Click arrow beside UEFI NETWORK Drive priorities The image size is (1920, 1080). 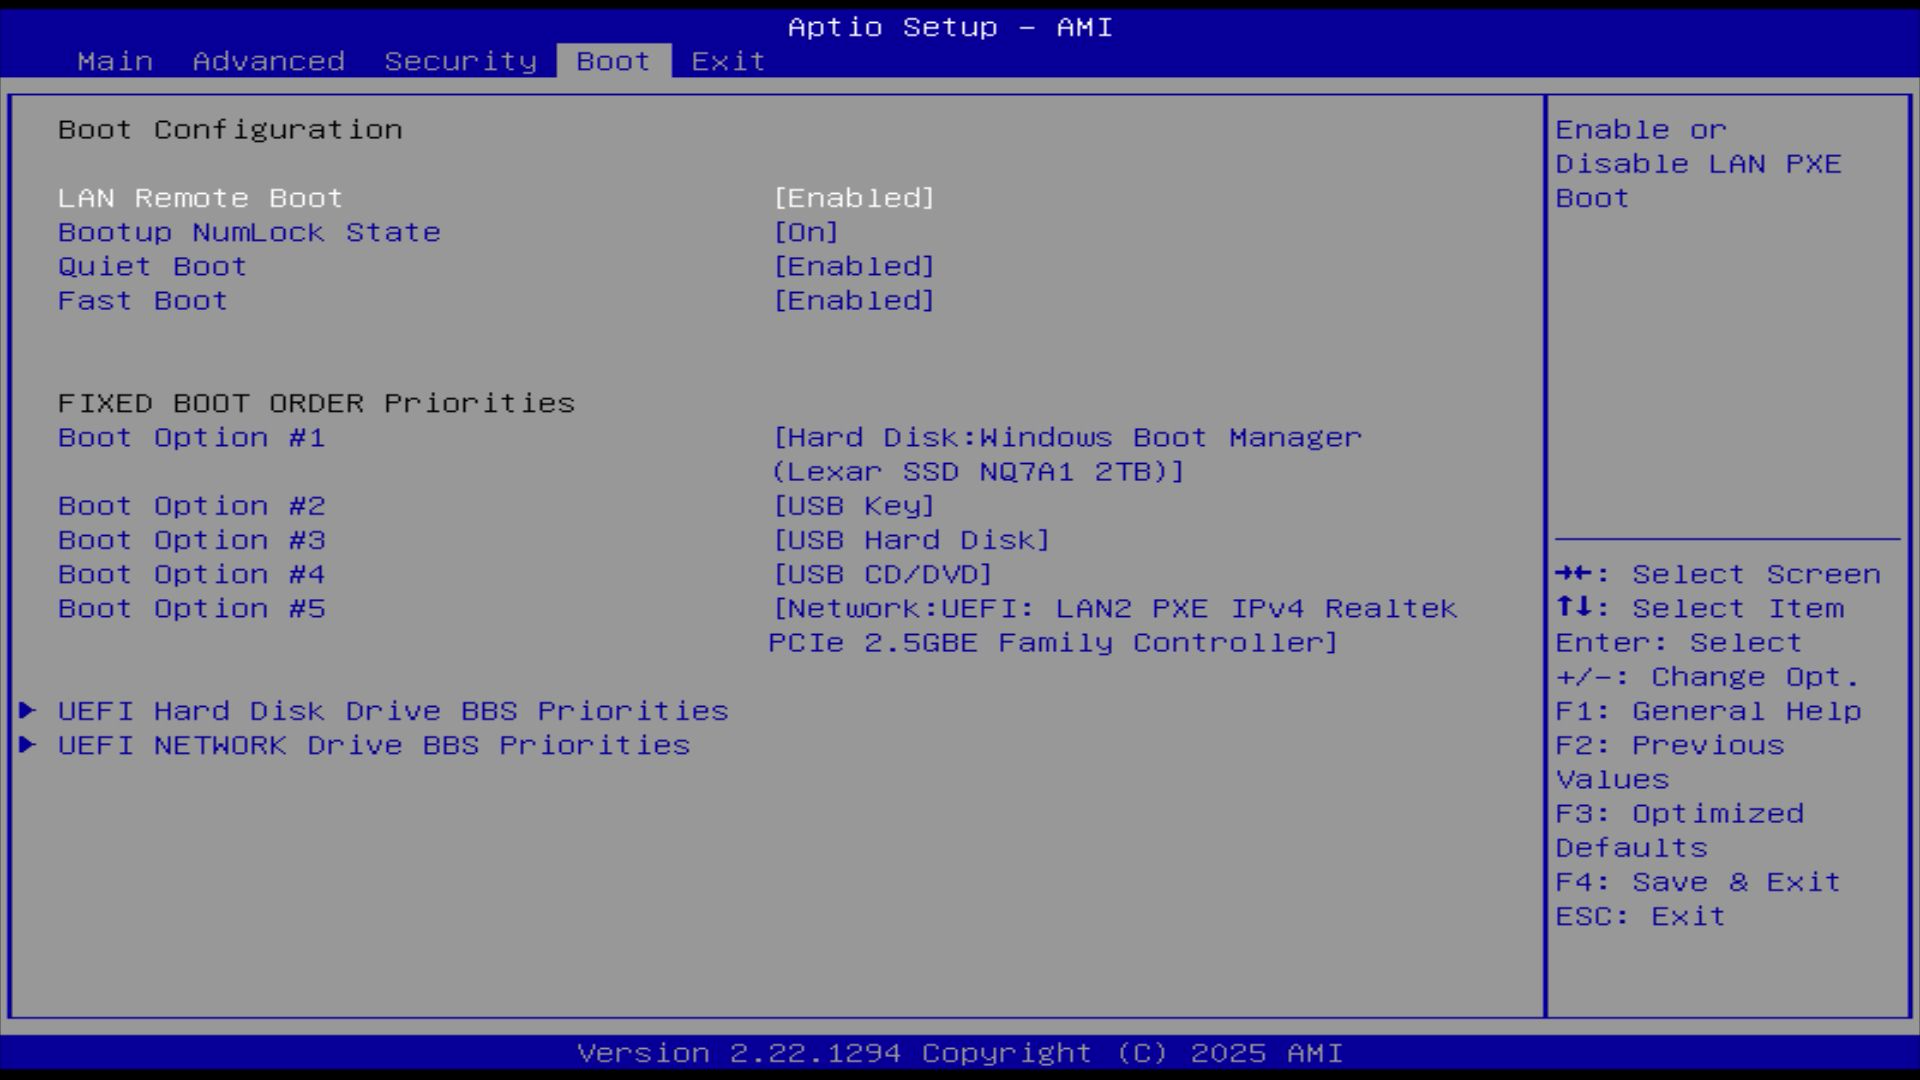[x=28, y=745]
